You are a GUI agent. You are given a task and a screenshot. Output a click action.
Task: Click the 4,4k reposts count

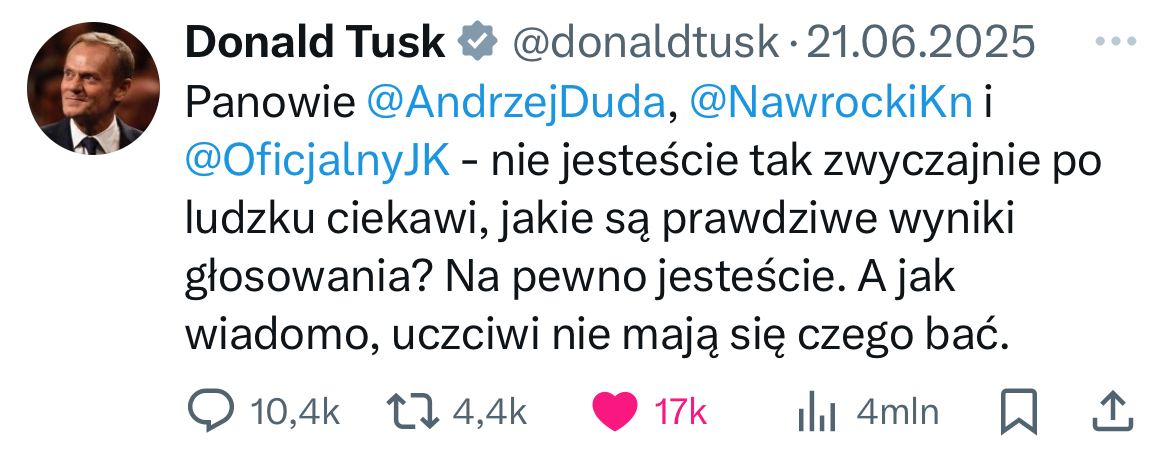pos(489,411)
